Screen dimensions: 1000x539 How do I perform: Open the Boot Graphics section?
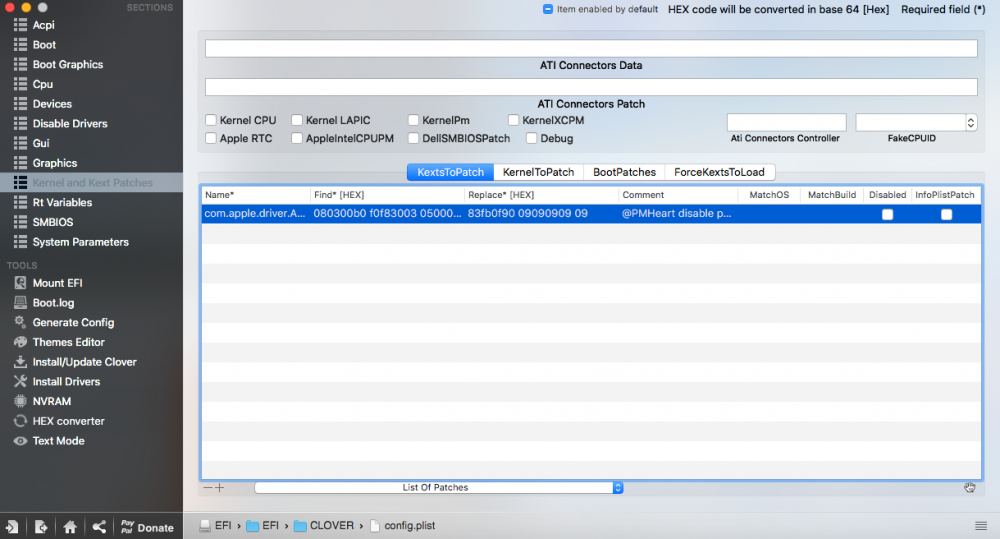click(68, 64)
